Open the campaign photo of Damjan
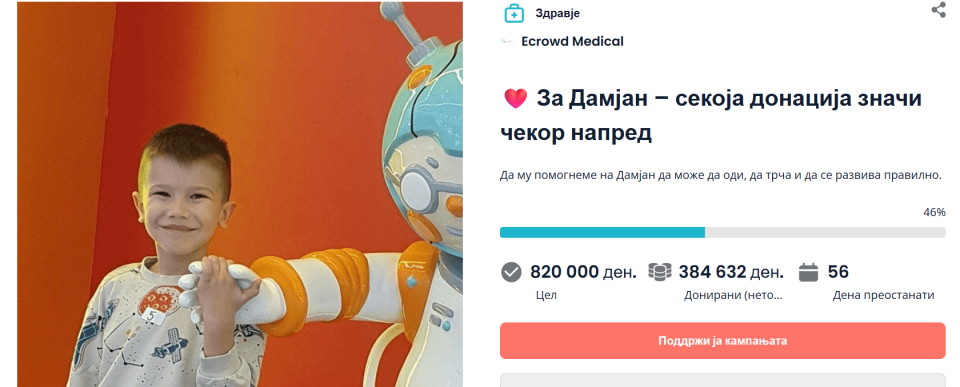 click(240, 194)
